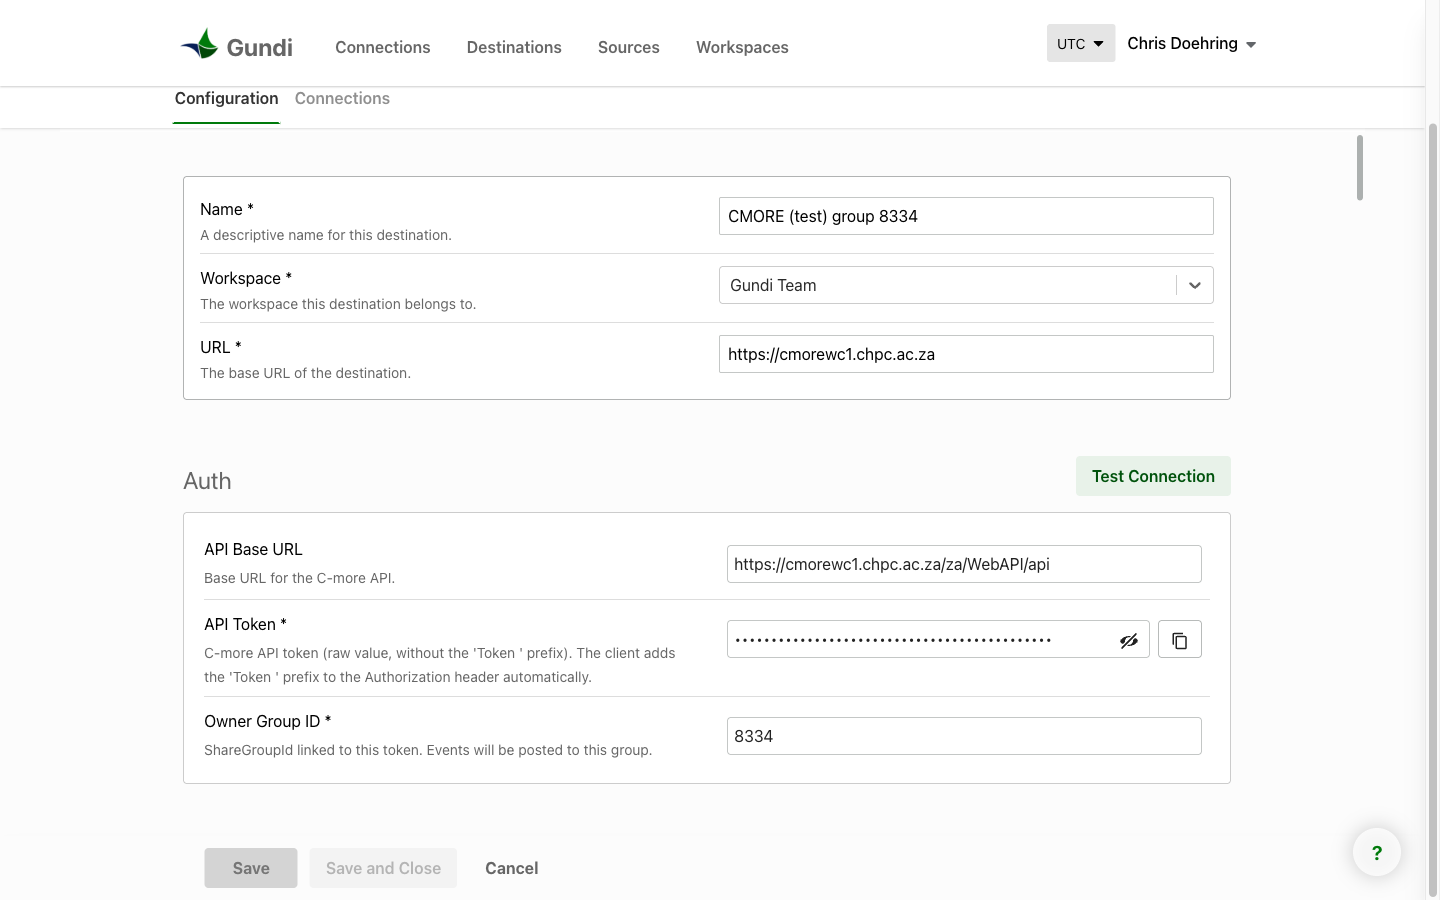Viewport: 1440px width, 900px height.
Task: Click the 'Workspace *' label
Action: click(x=246, y=278)
